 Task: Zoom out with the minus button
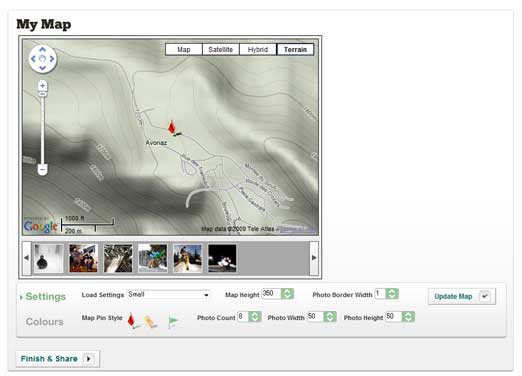tap(42, 170)
